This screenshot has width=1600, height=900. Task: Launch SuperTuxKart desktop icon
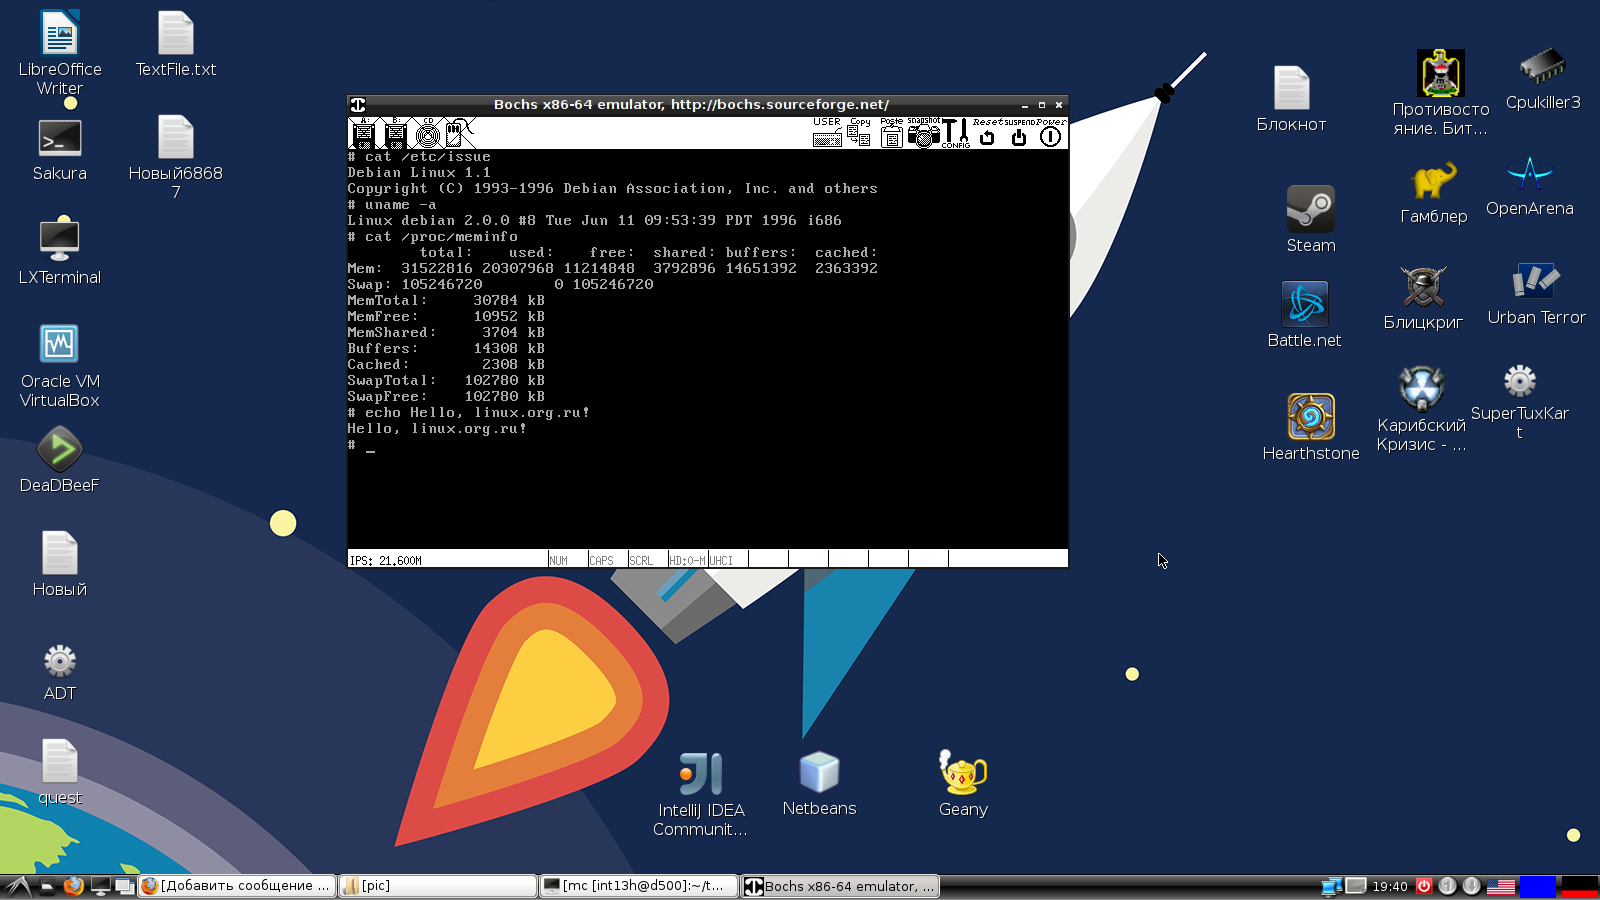point(1520,402)
